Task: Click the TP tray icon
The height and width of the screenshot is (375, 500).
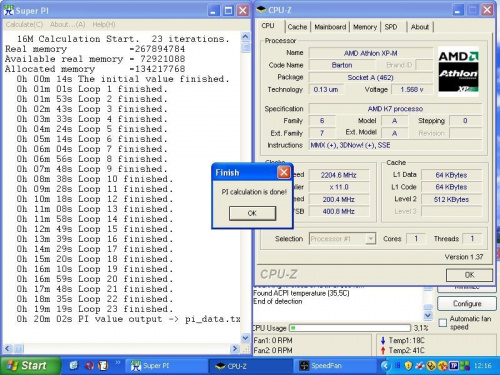Action: pyautogui.click(x=454, y=366)
